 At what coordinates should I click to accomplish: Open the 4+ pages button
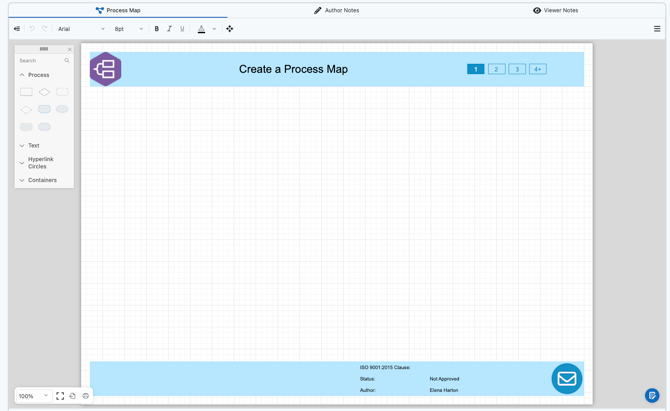pyautogui.click(x=538, y=69)
